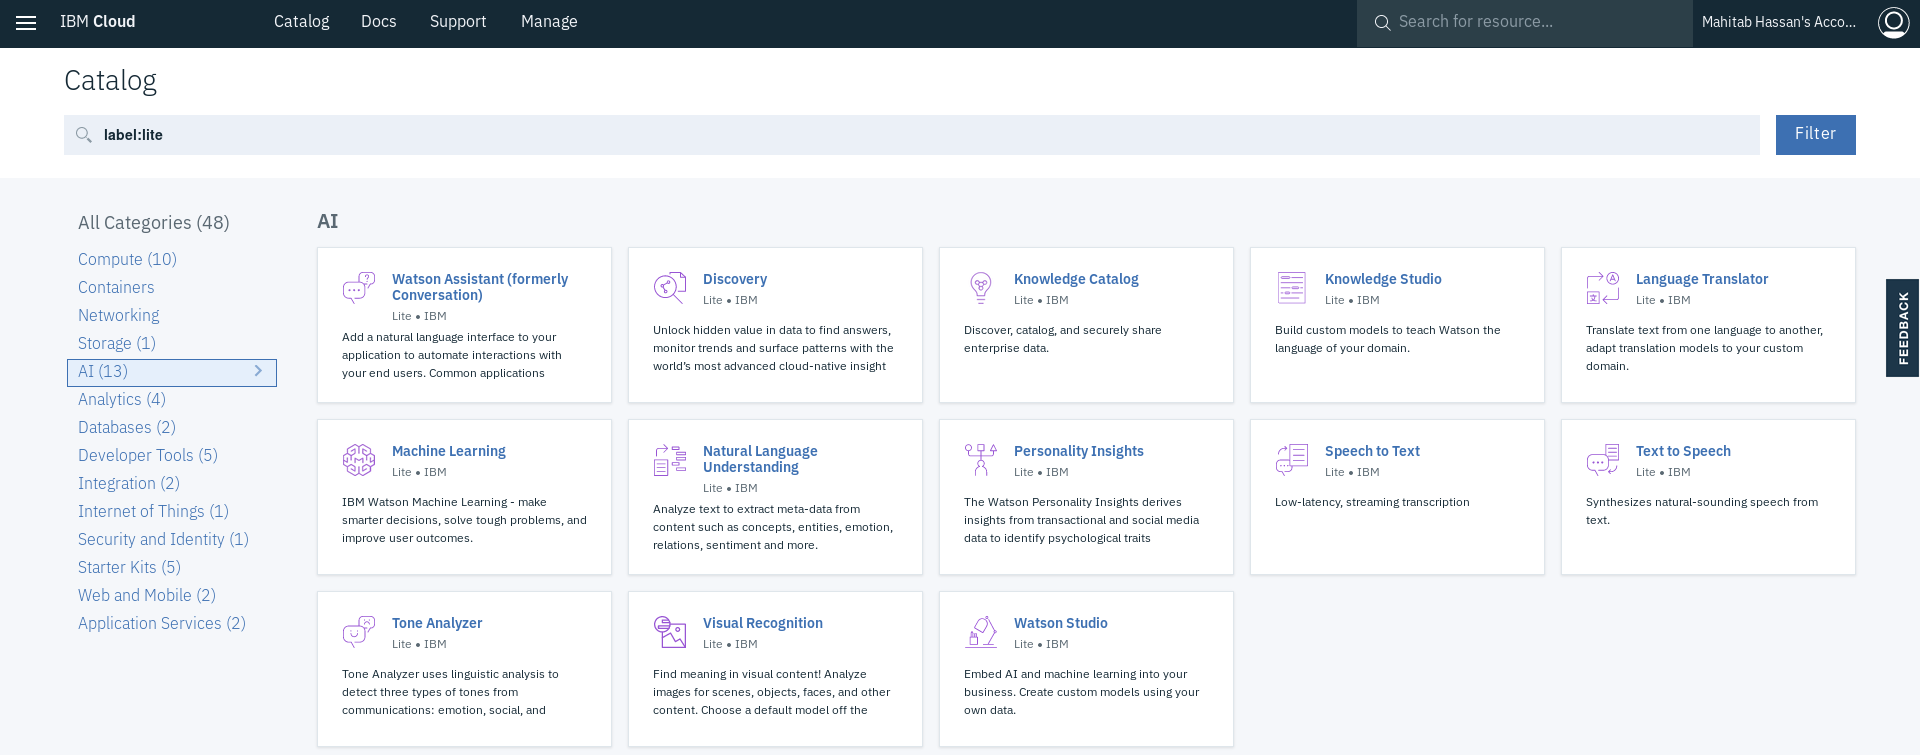1920x755 pixels.
Task: Open the Text to Speech title link
Action: (x=1683, y=451)
